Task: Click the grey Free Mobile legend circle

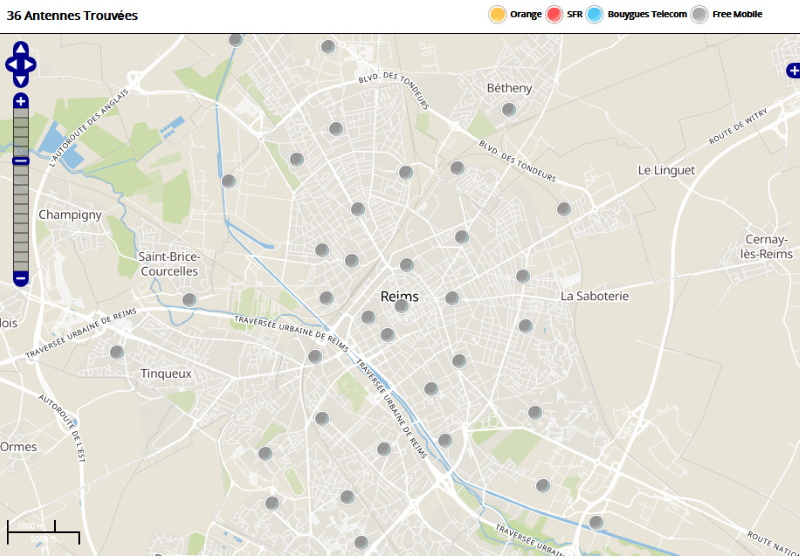Action: tap(700, 14)
